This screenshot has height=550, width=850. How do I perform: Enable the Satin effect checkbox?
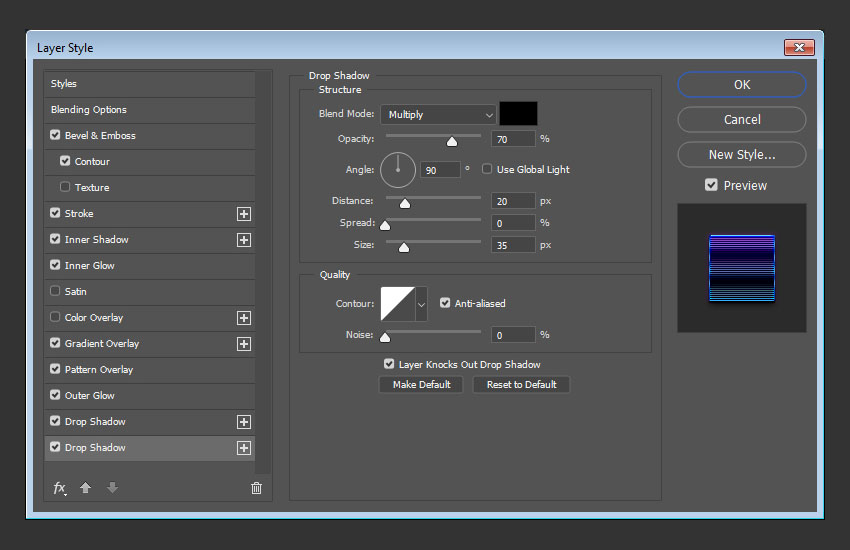point(55,291)
